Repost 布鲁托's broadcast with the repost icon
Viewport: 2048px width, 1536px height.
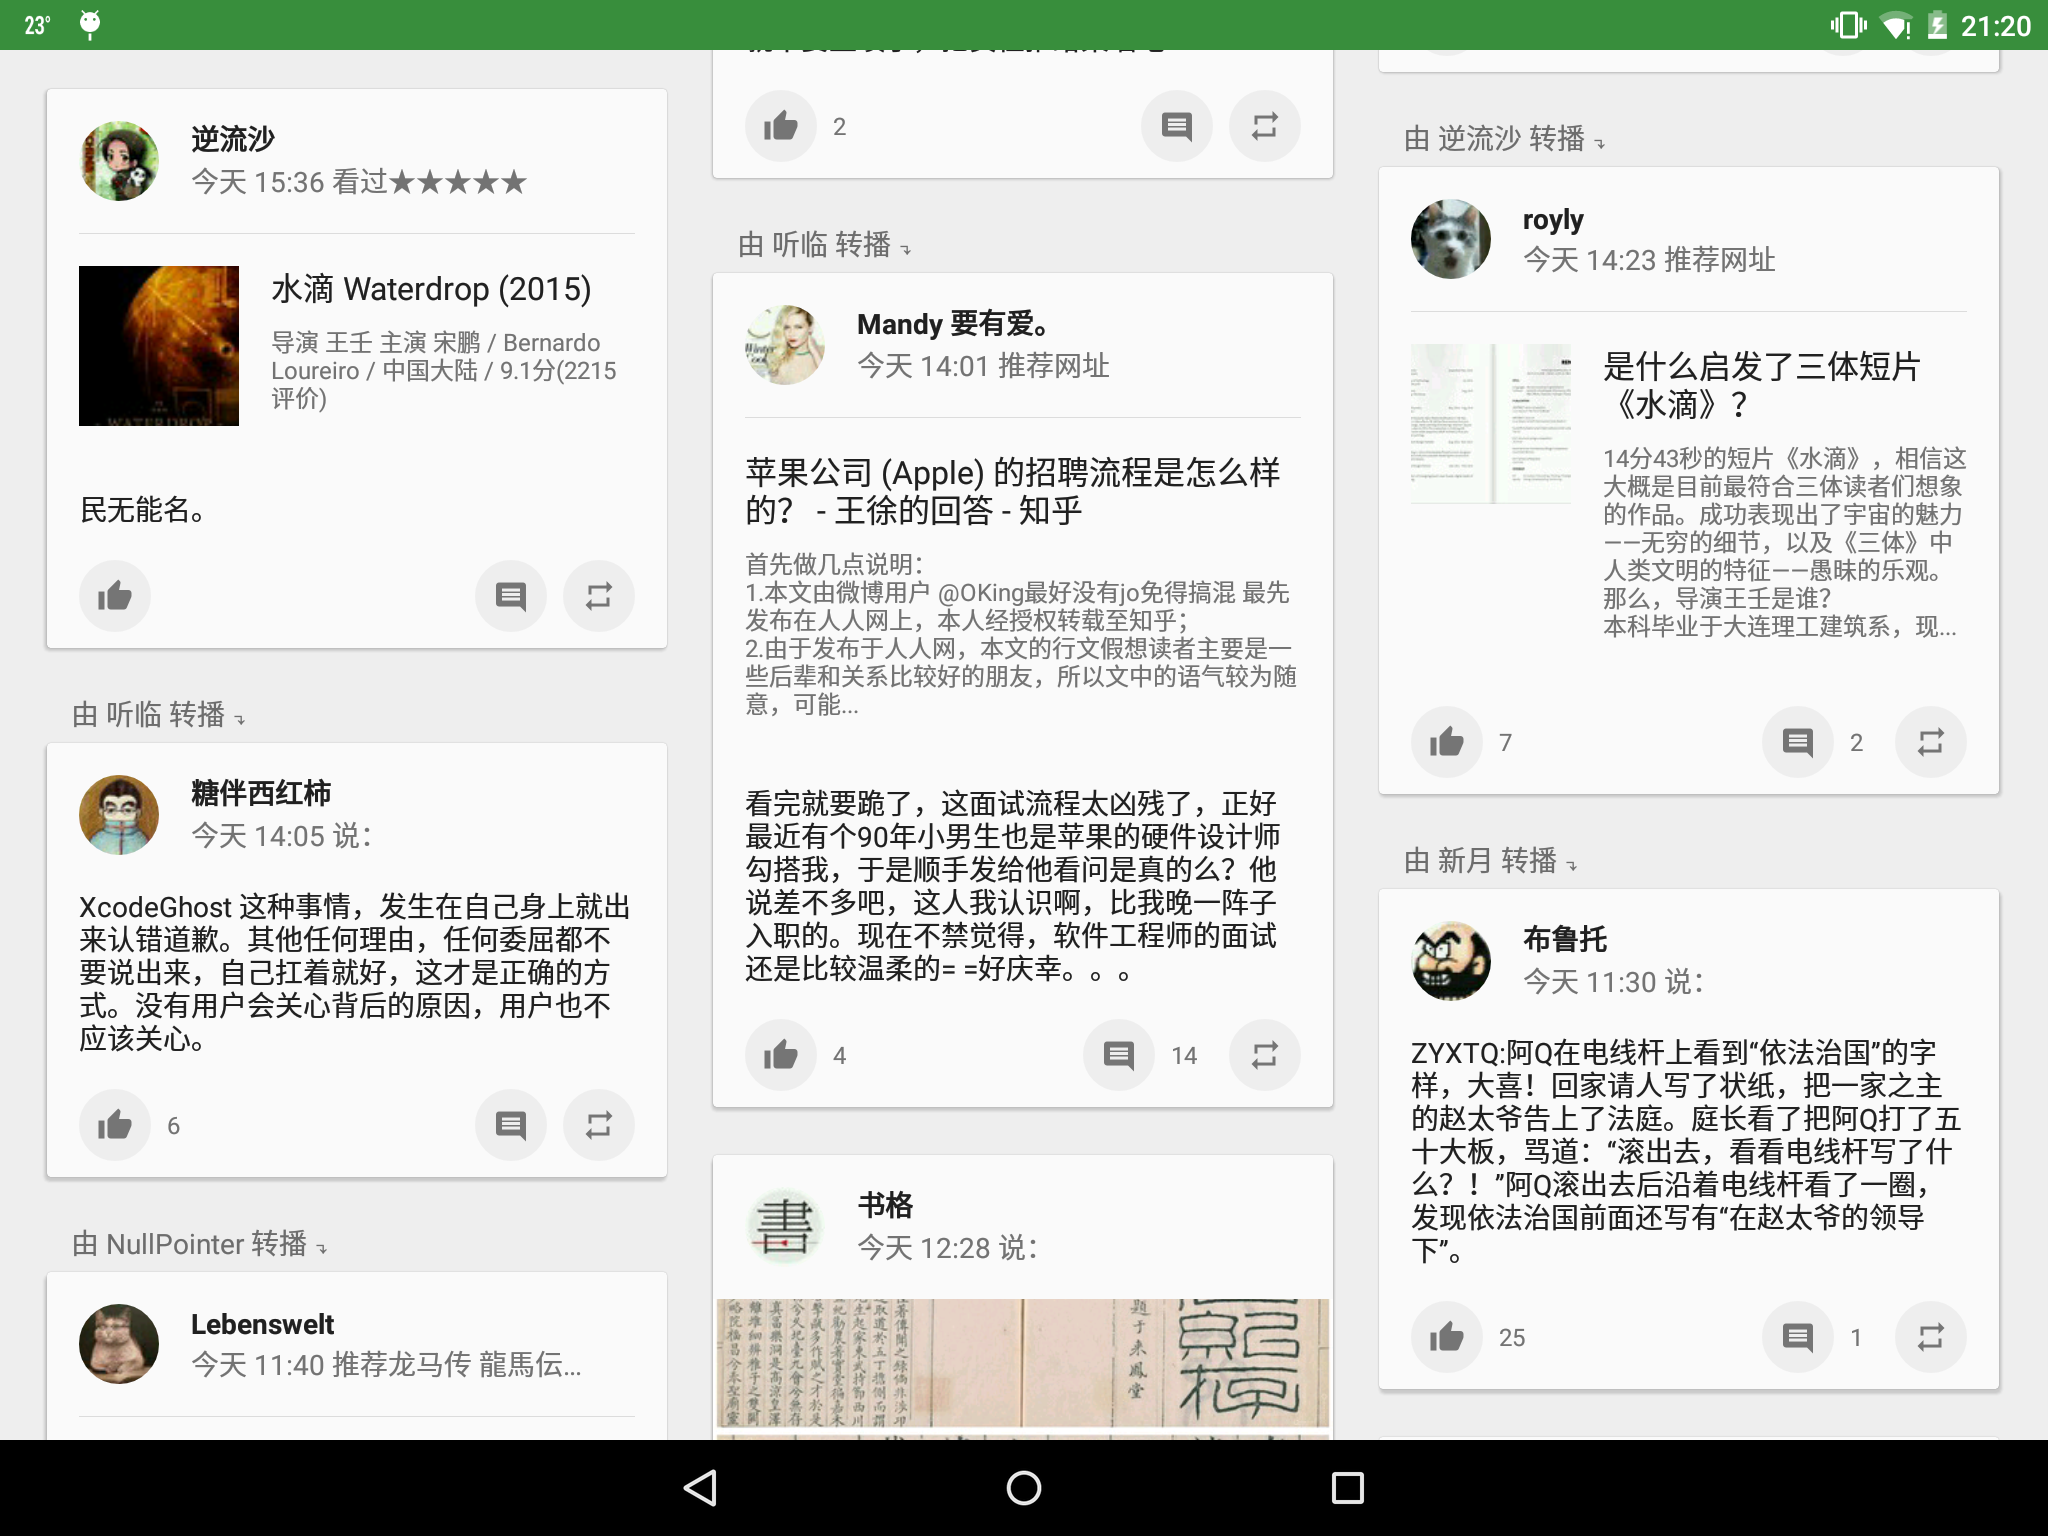pyautogui.click(x=1931, y=1336)
